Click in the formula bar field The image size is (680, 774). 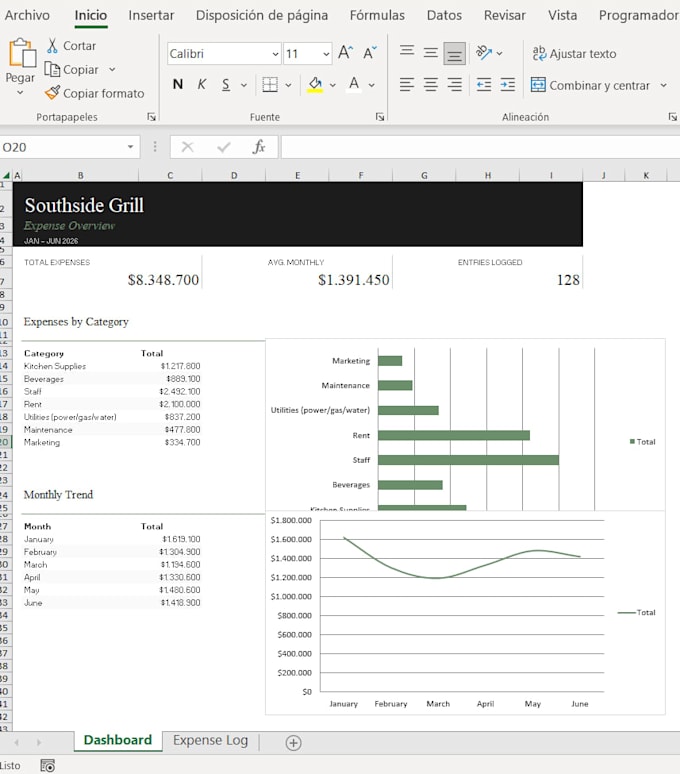point(480,147)
